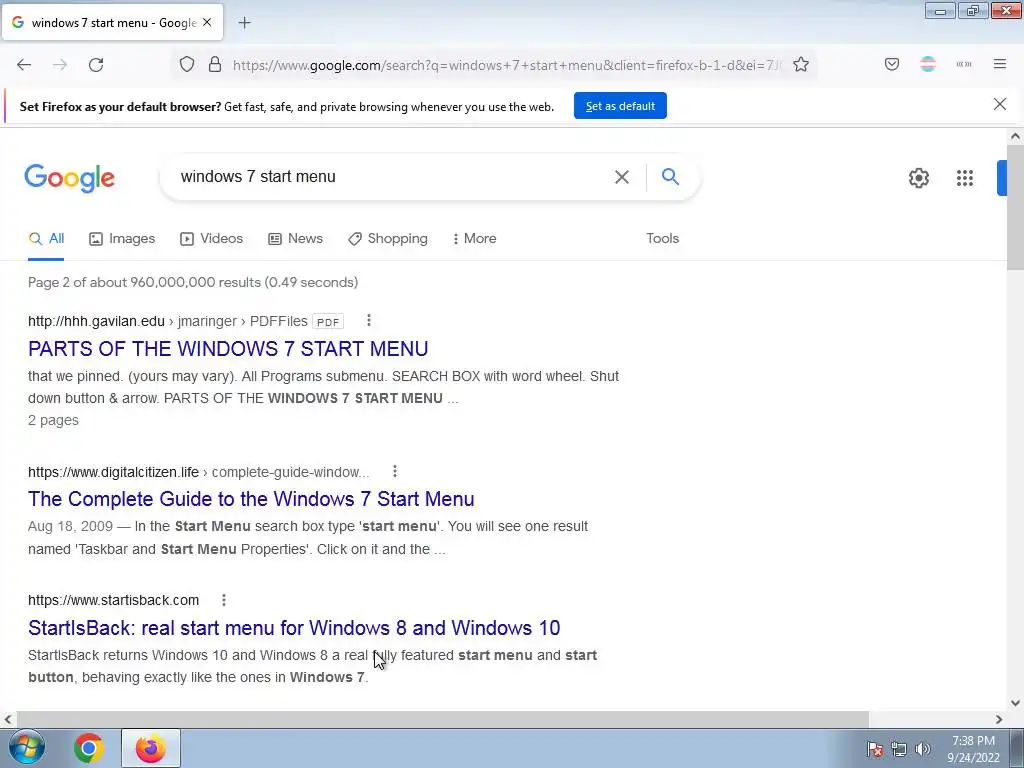This screenshot has height=768, width=1024.
Task: View site security via padlock icon
Action: 215,65
